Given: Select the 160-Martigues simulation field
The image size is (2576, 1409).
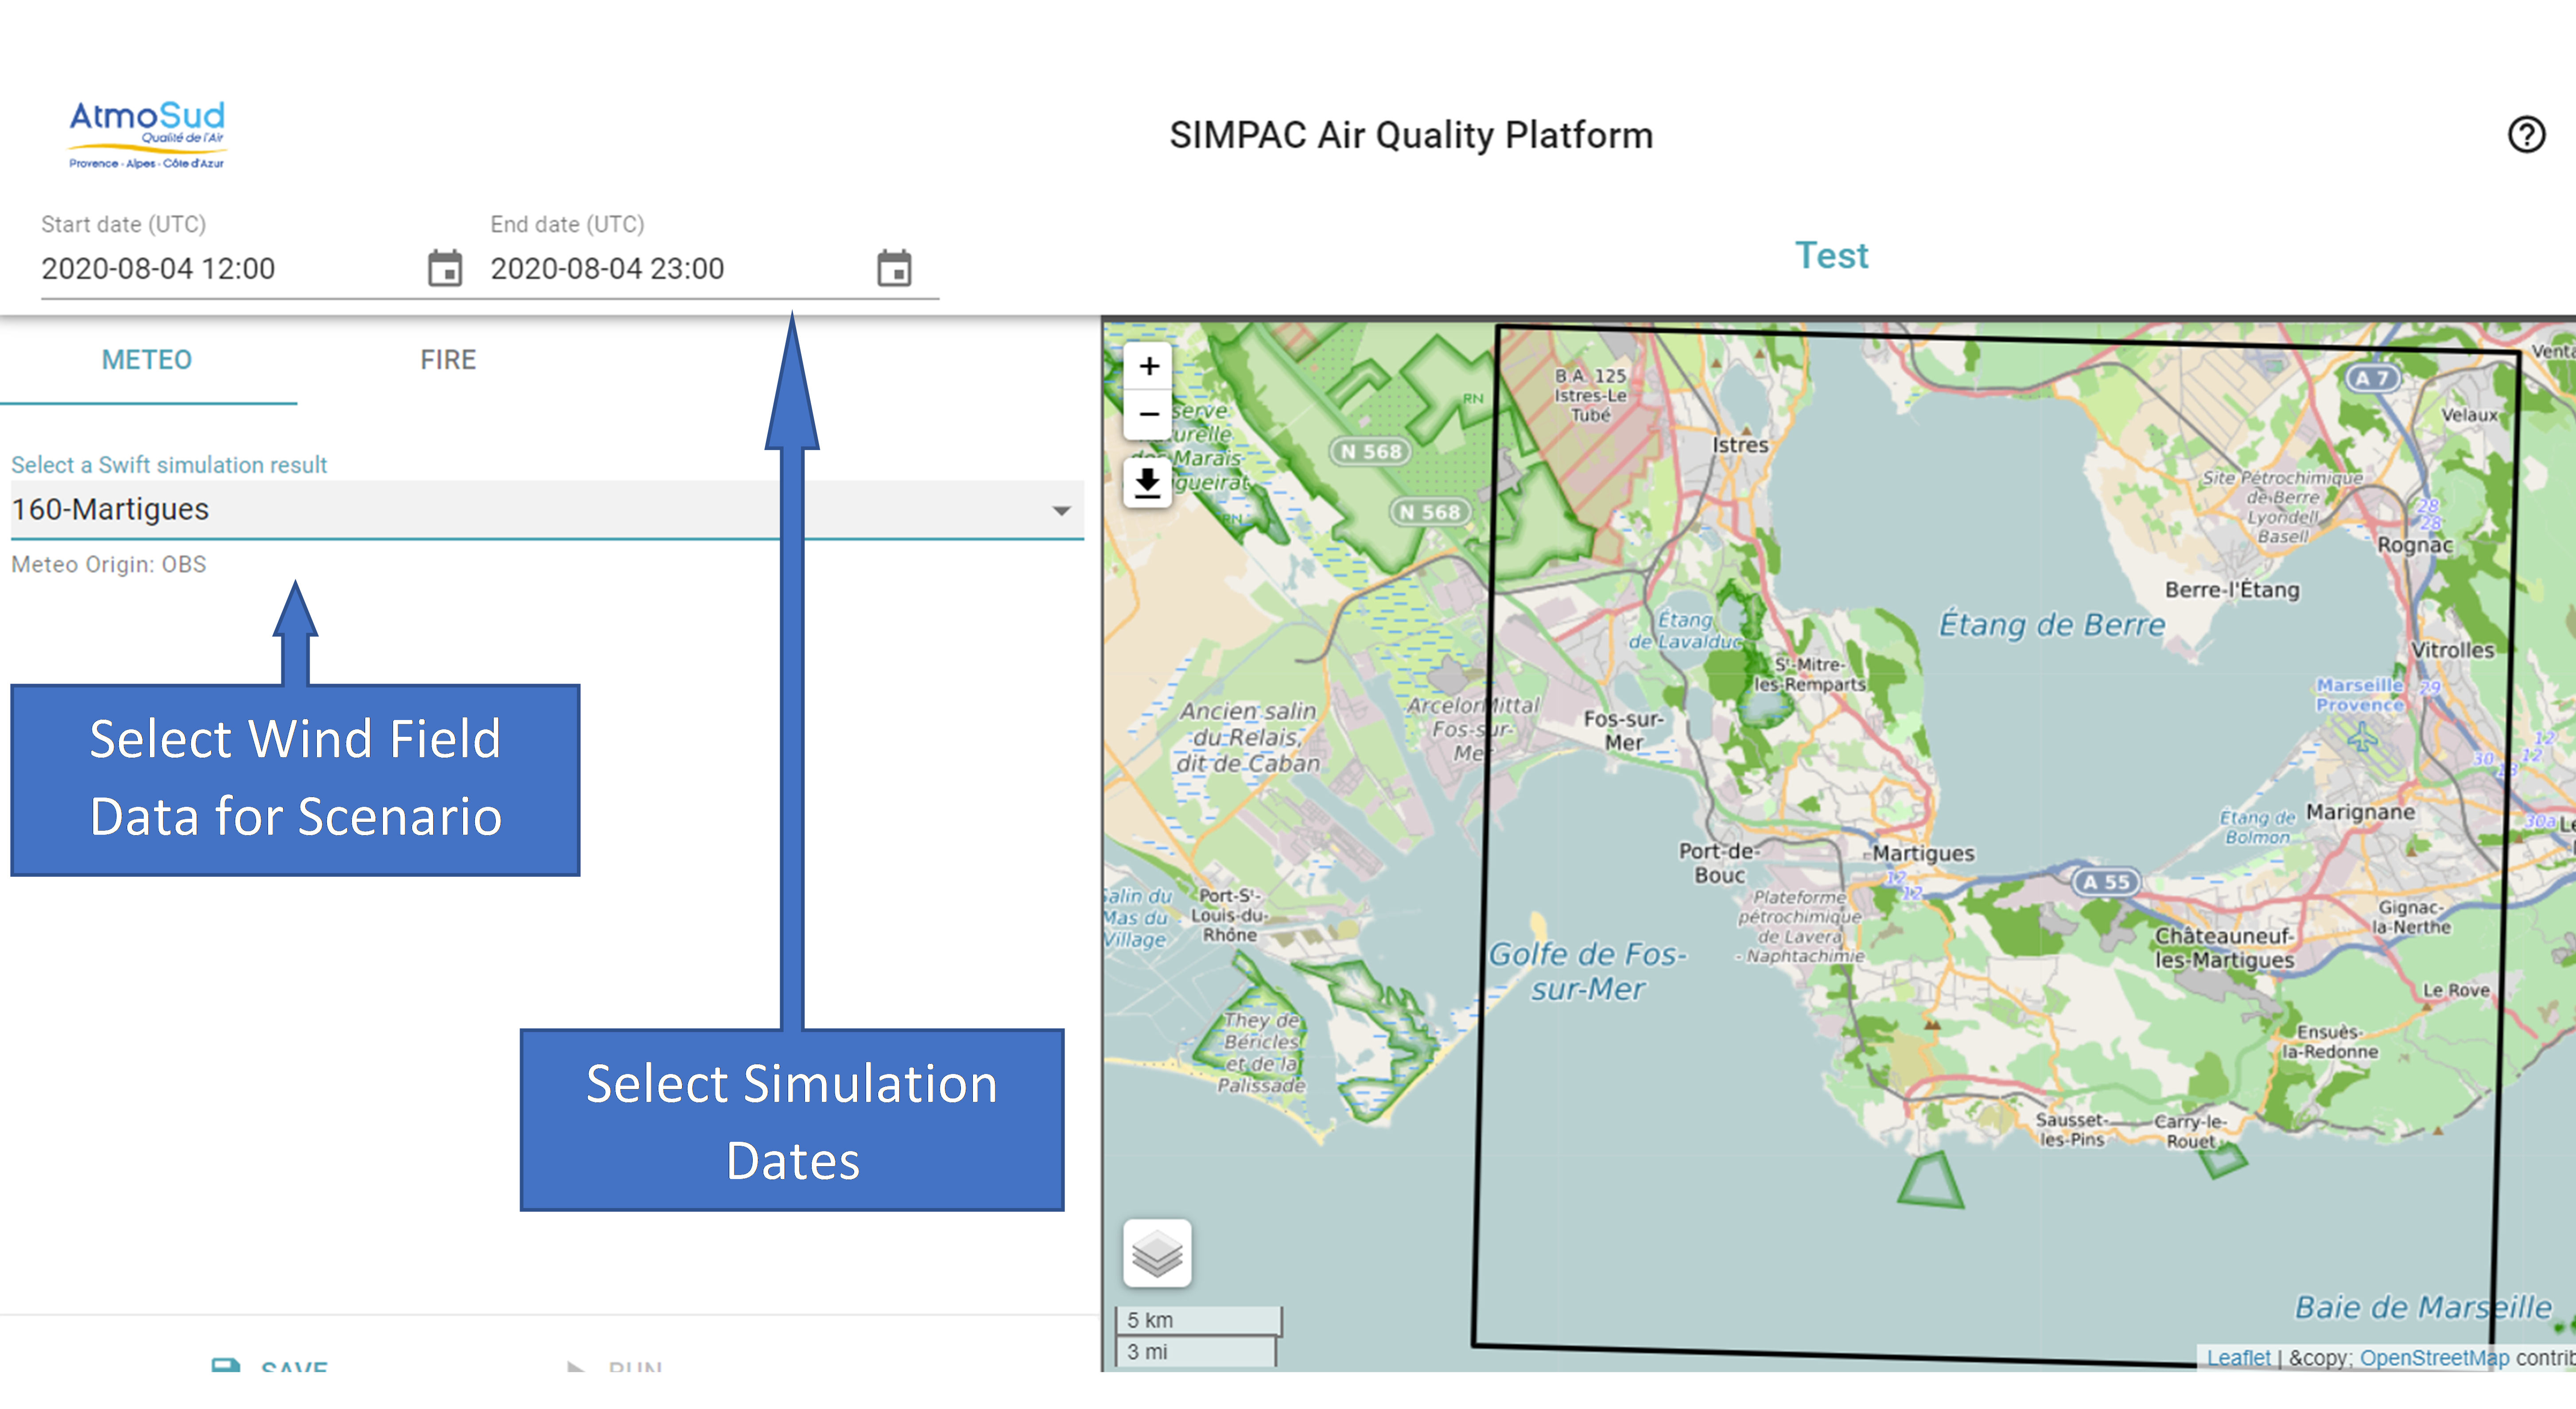Looking at the screenshot, I should [546, 510].
